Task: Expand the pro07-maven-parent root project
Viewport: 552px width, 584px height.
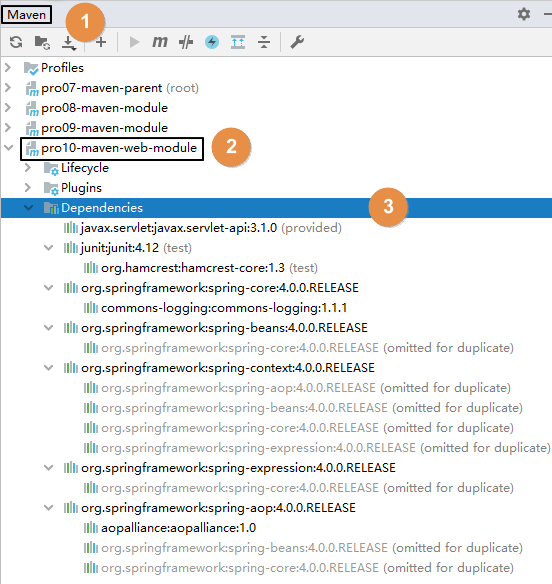Action: [8, 88]
